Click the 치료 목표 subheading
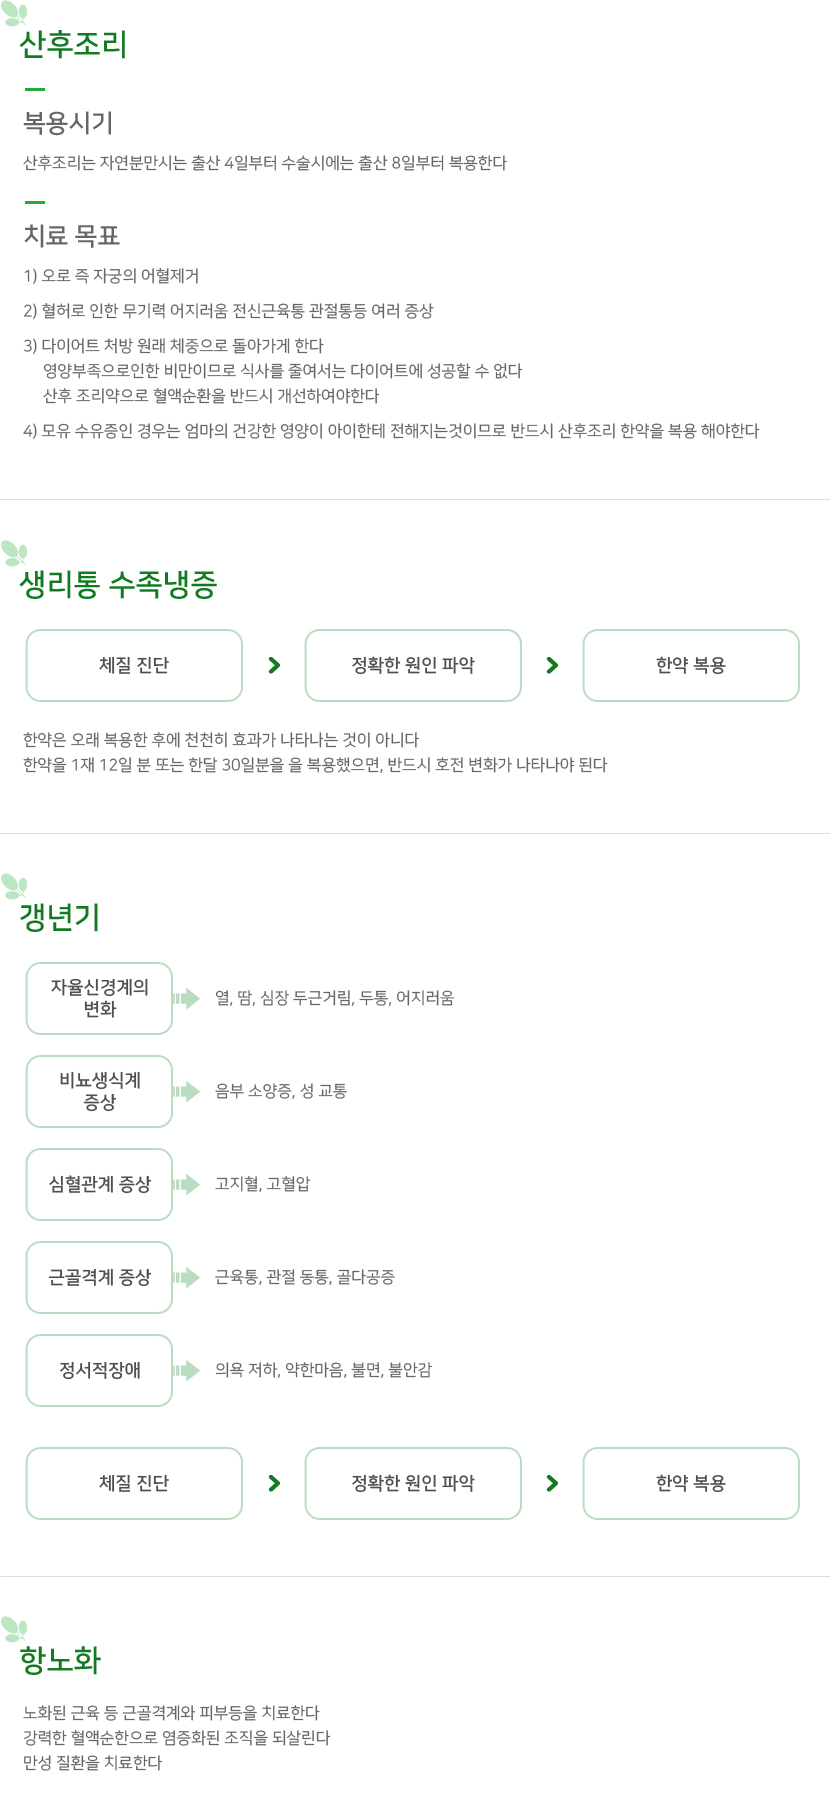The width and height of the screenshot is (830, 1804). (72, 236)
